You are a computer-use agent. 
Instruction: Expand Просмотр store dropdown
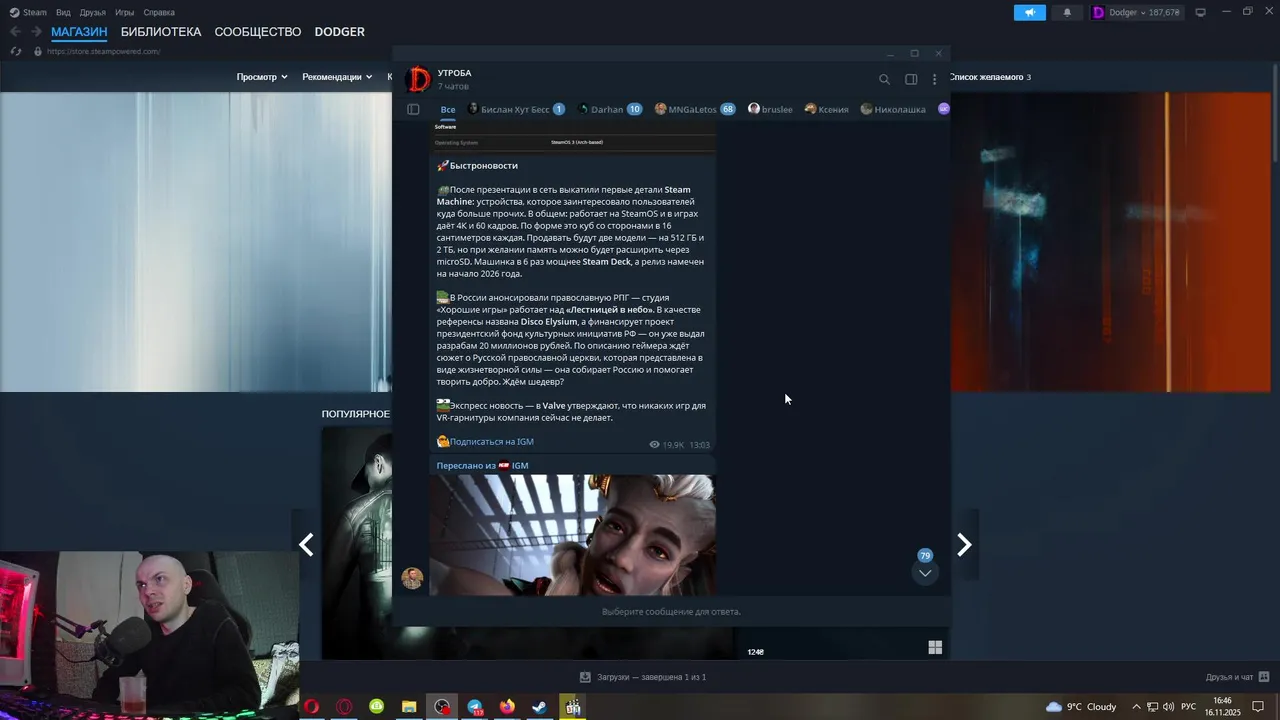(x=262, y=77)
